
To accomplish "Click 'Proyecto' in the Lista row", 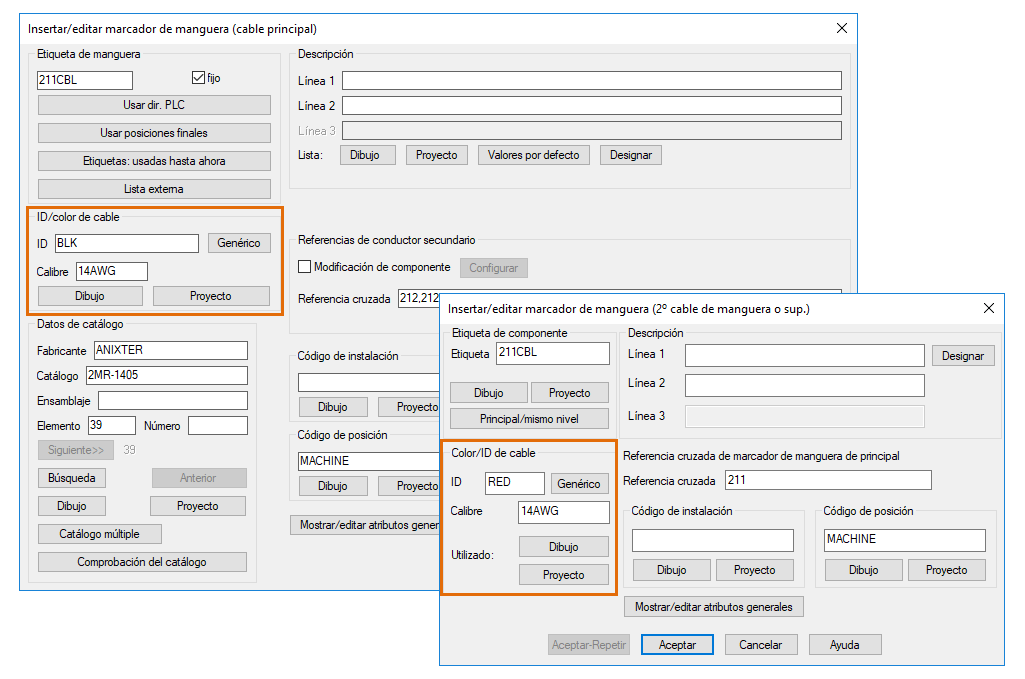I will point(437,156).
